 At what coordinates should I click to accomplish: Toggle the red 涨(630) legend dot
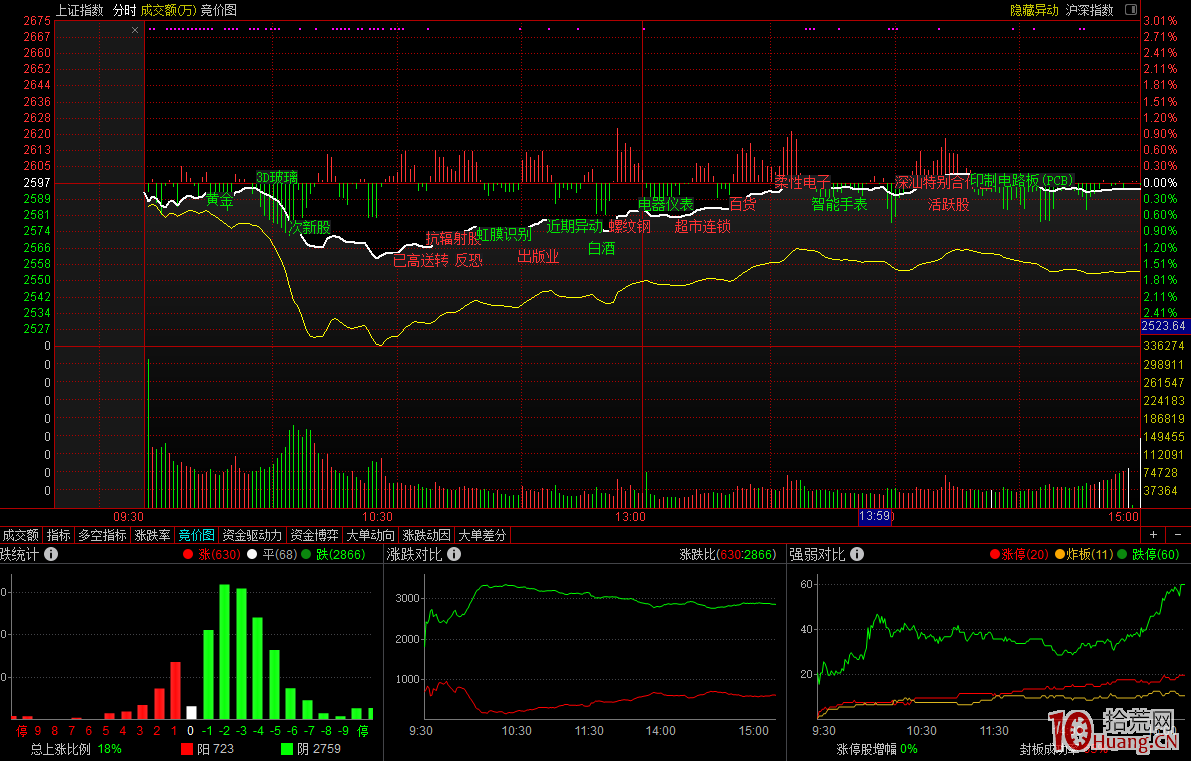click(x=187, y=554)
